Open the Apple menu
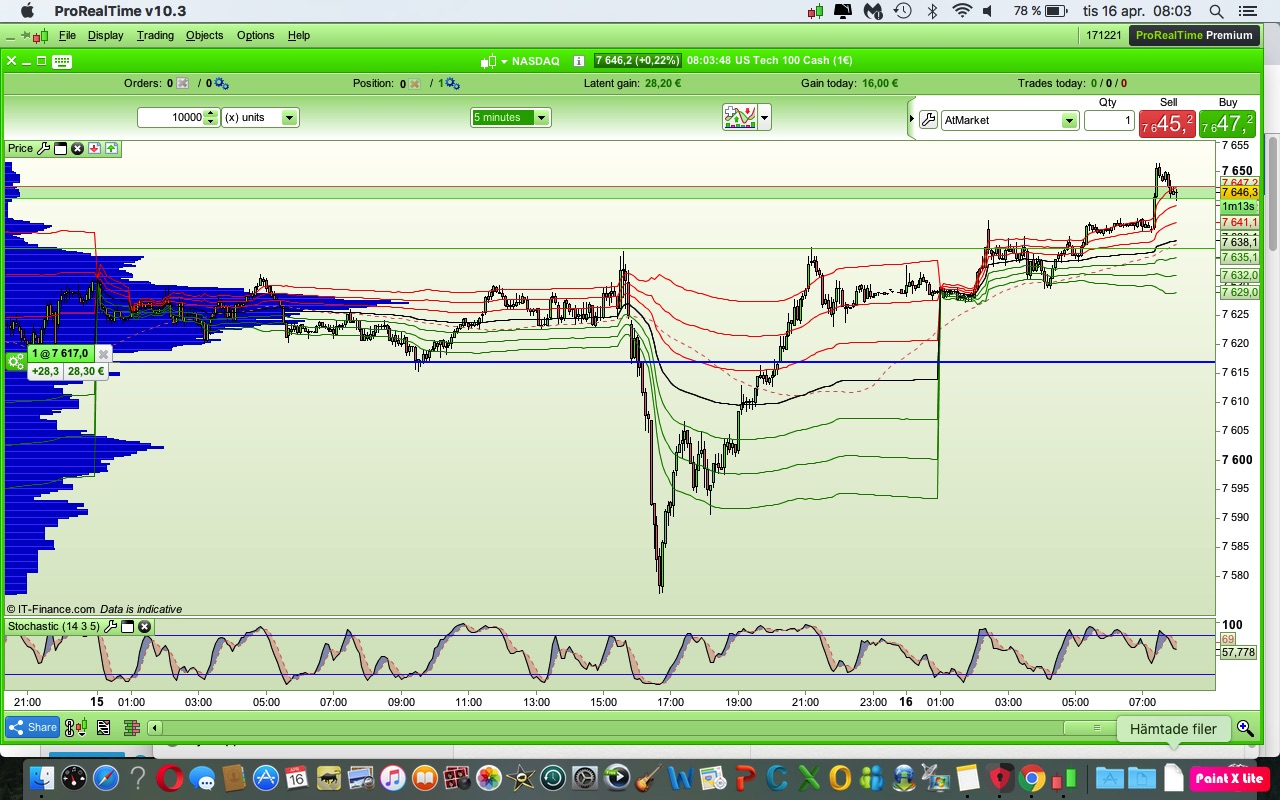 pyautogui.click(x=27, y=11)
